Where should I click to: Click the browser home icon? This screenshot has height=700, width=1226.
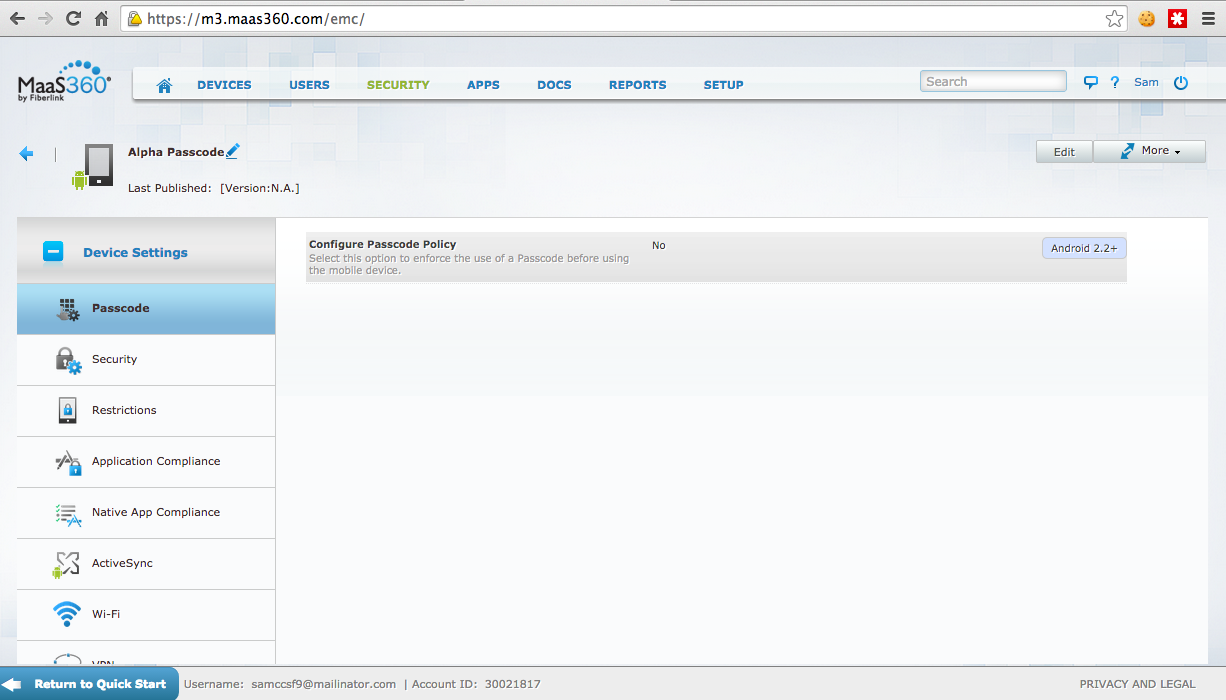pos(101,18)
